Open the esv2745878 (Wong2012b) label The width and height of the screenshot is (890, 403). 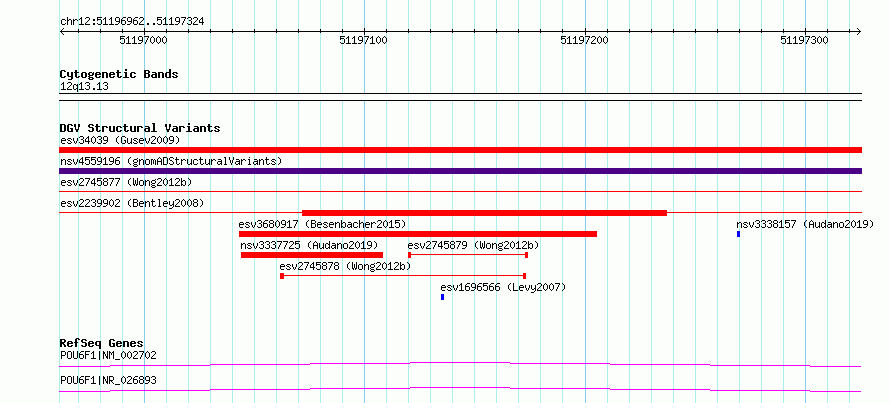click(x=345, y=266)
